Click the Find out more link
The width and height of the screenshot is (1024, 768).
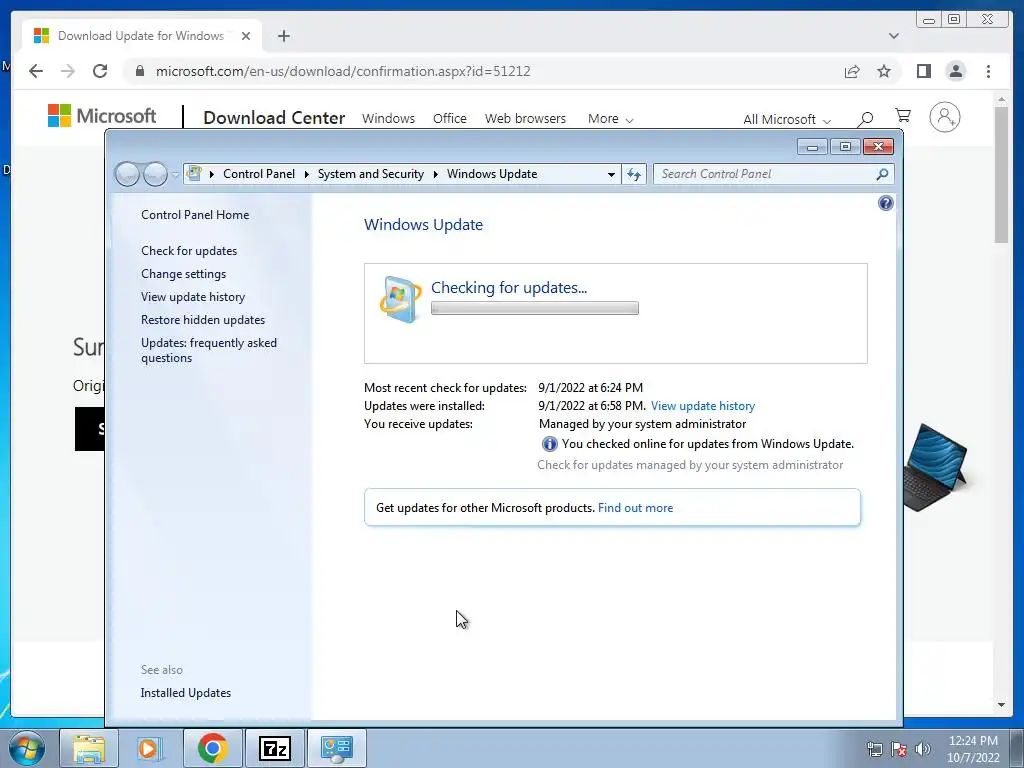(635, 507)
